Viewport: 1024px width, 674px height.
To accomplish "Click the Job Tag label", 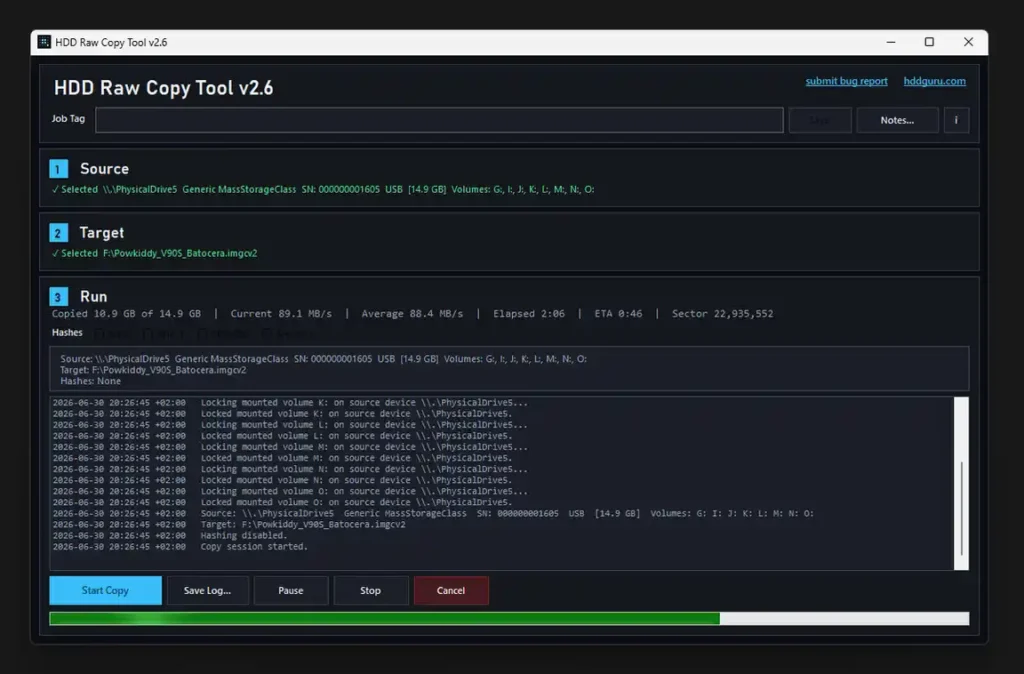I will [x=68, y=119].
